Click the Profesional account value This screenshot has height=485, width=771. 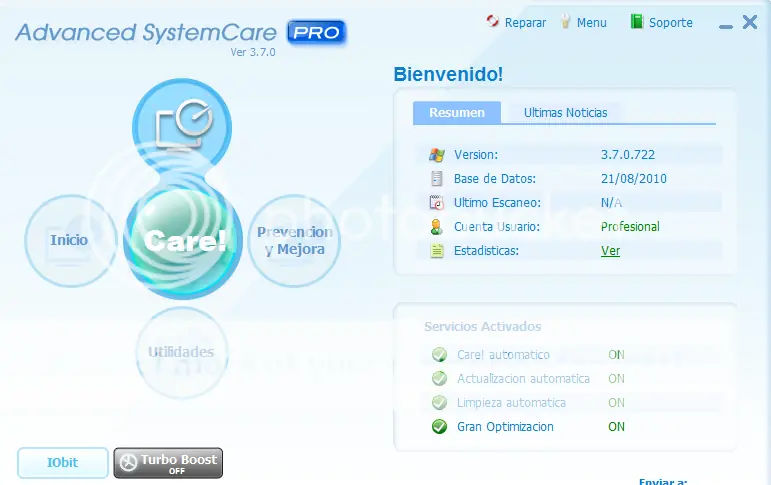click(630, 227)
